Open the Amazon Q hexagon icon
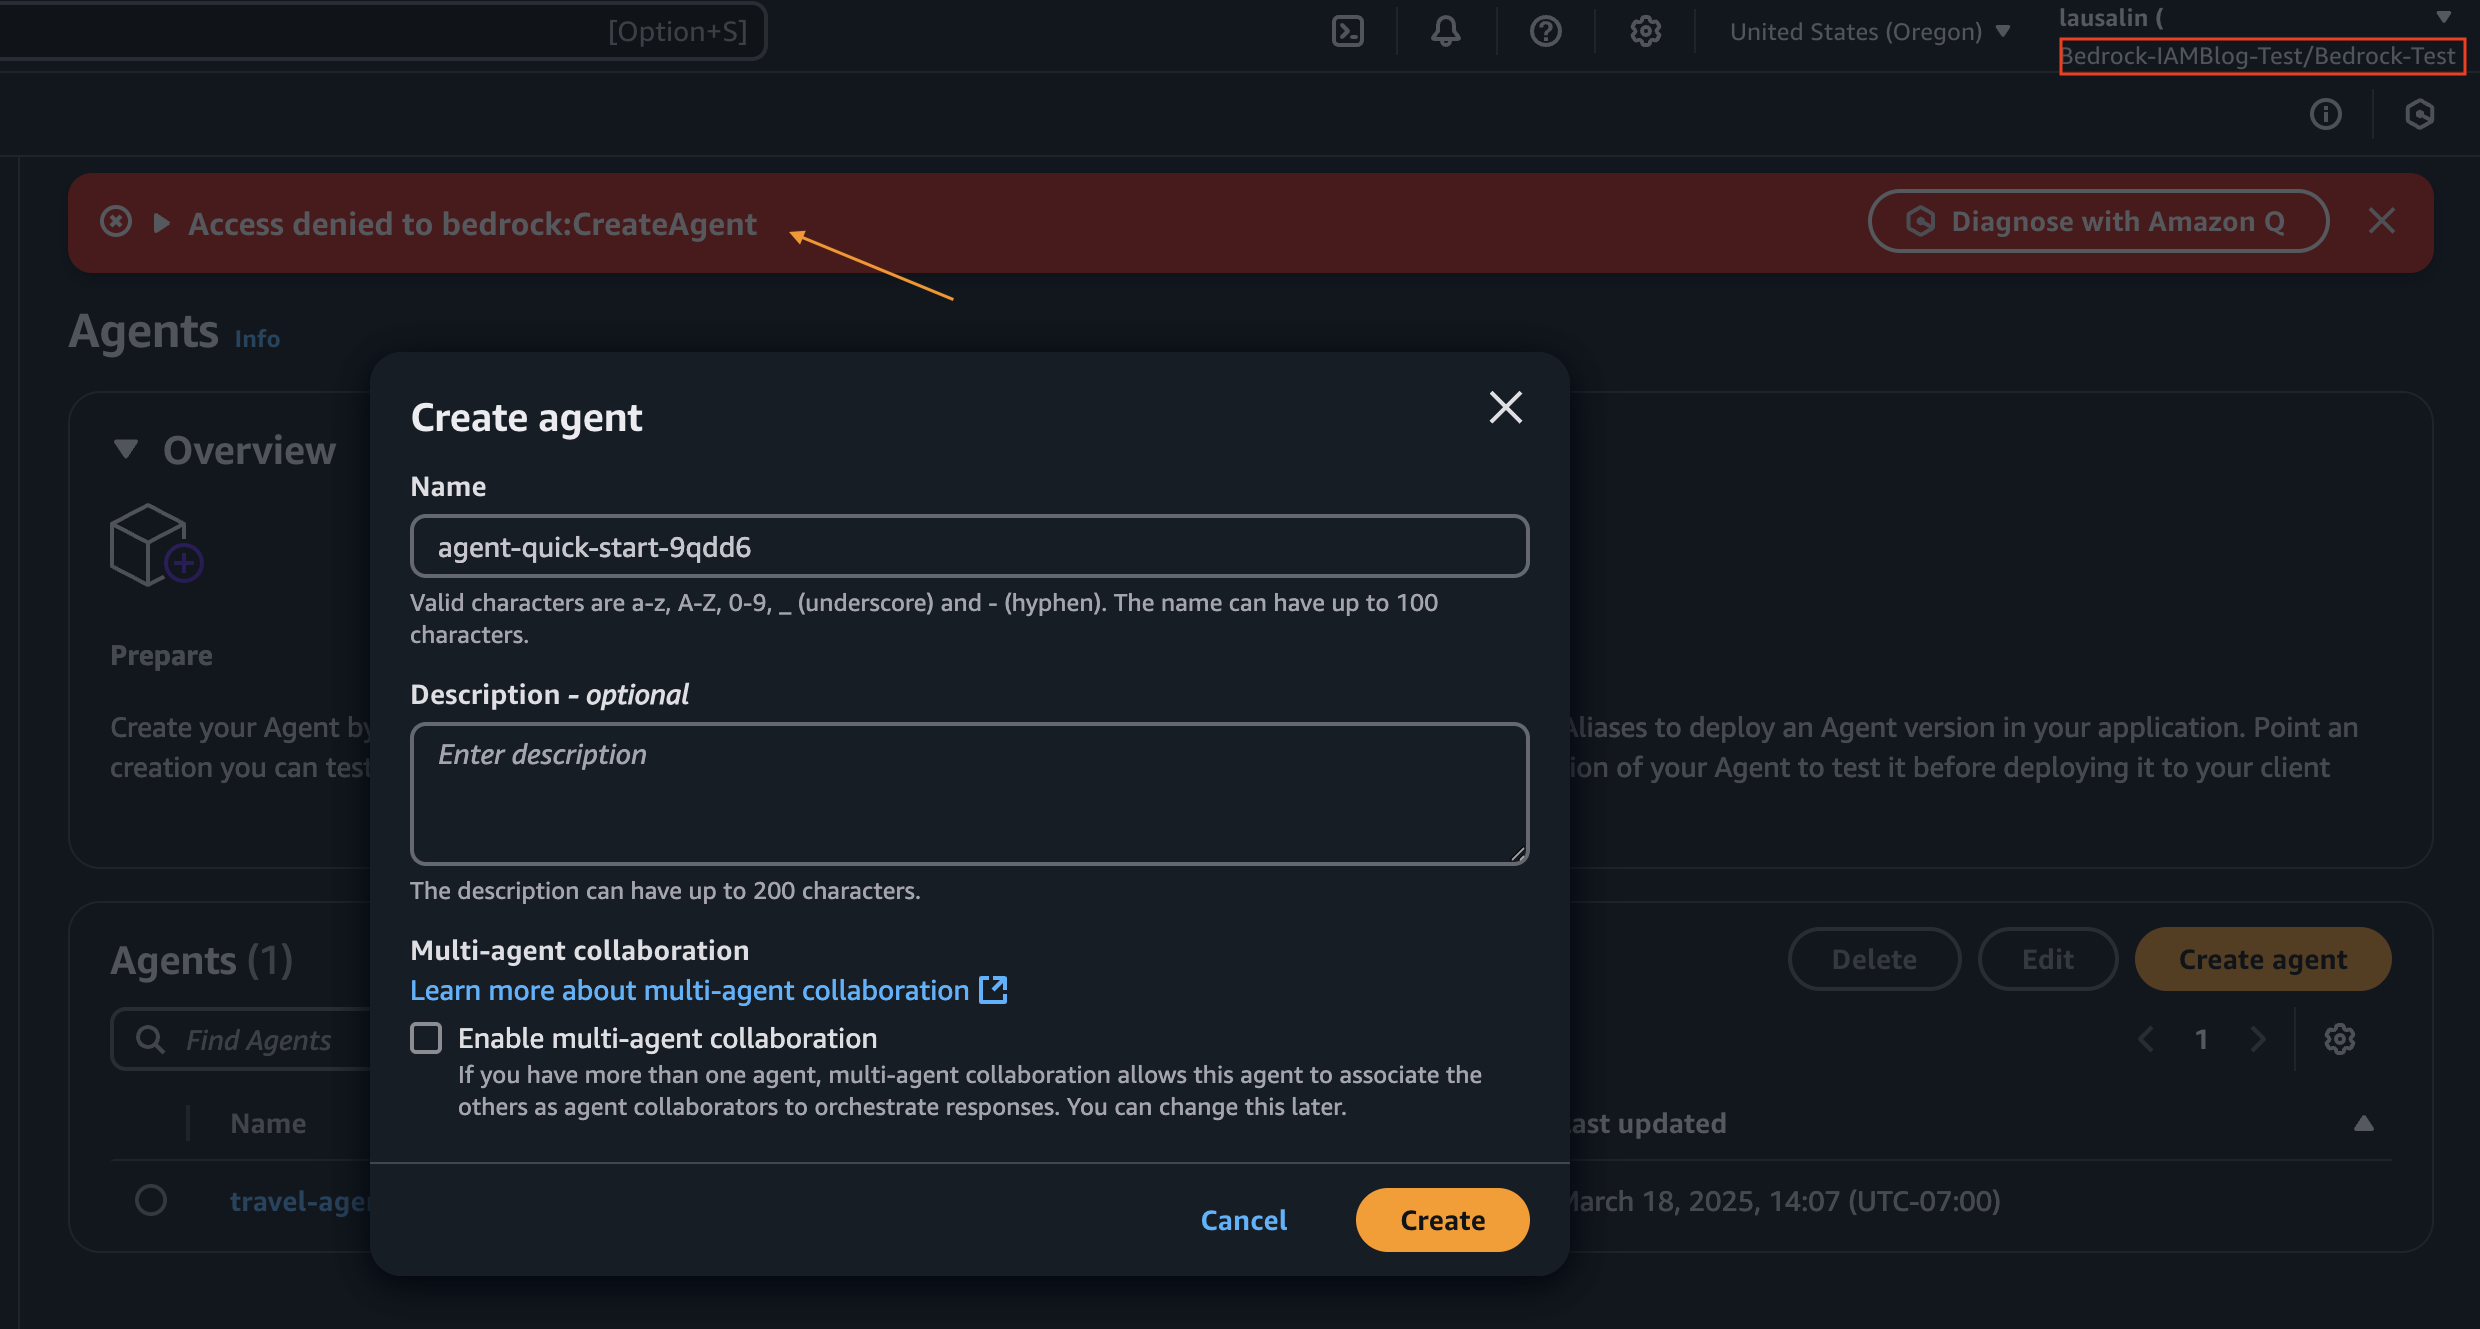 tap(2420, 114)
